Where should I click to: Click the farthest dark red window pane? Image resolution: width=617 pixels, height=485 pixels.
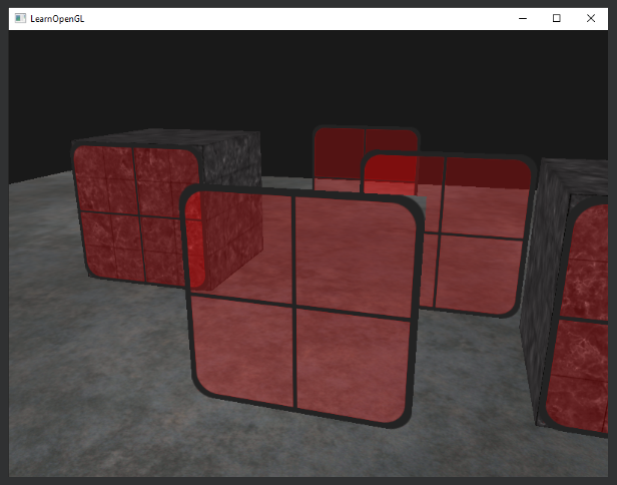(x=366, y=159)
